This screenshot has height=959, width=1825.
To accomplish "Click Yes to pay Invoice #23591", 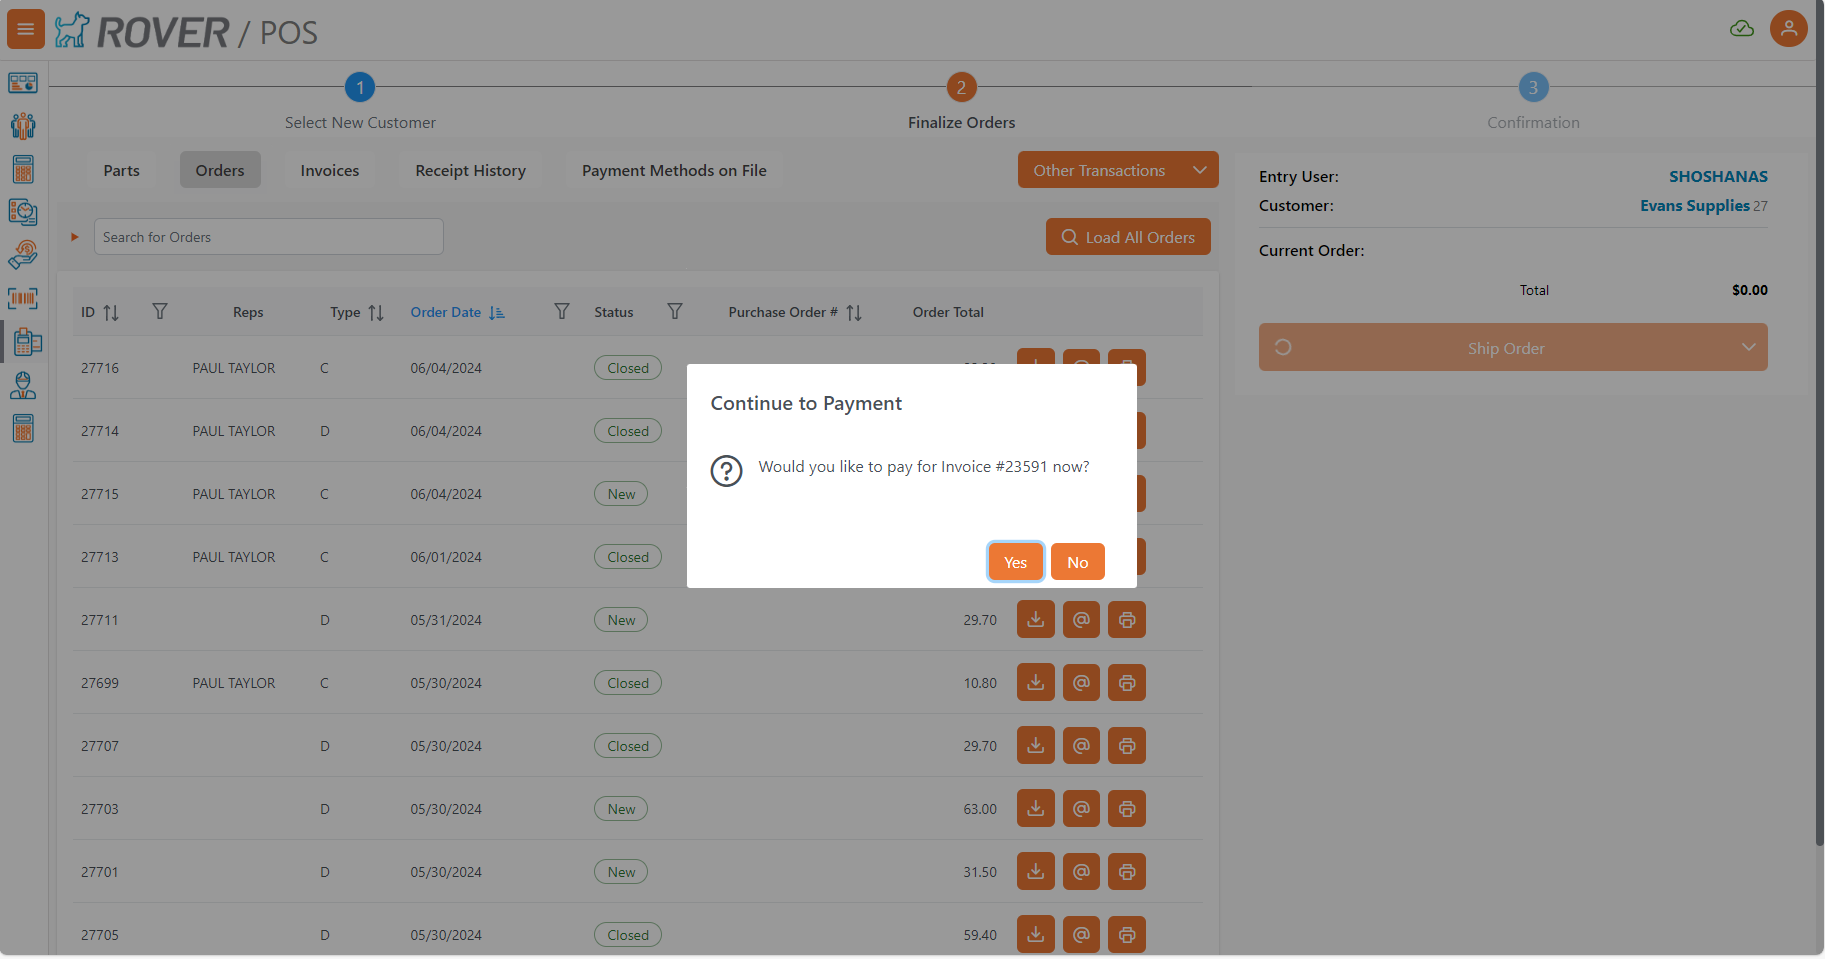I will 1015,561.
